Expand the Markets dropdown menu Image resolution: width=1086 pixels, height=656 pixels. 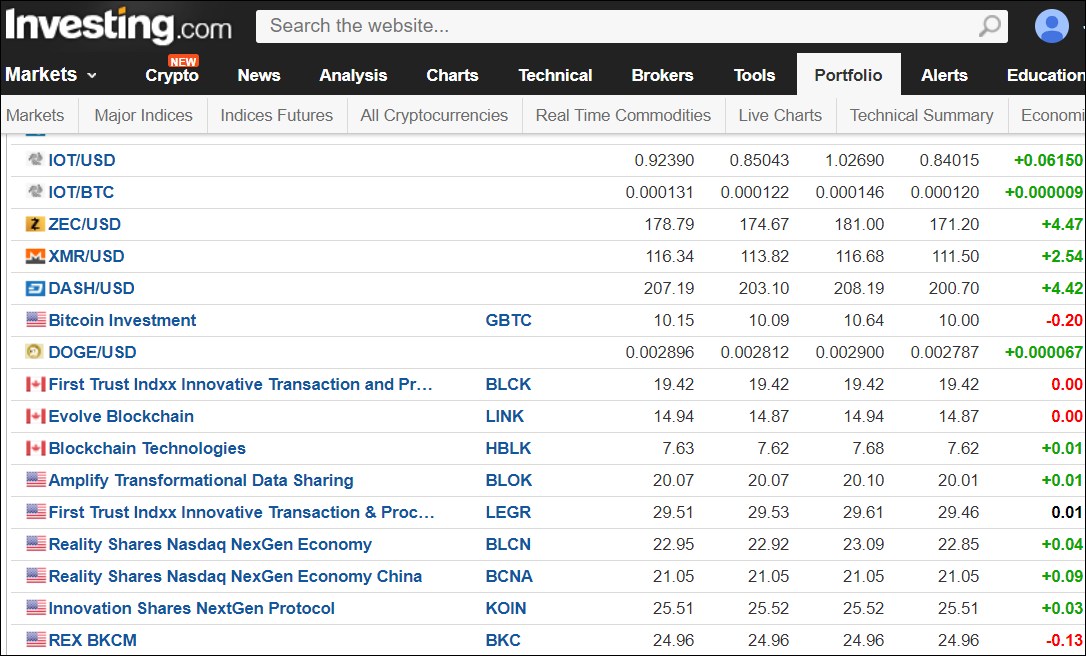[x=51, y=75]
